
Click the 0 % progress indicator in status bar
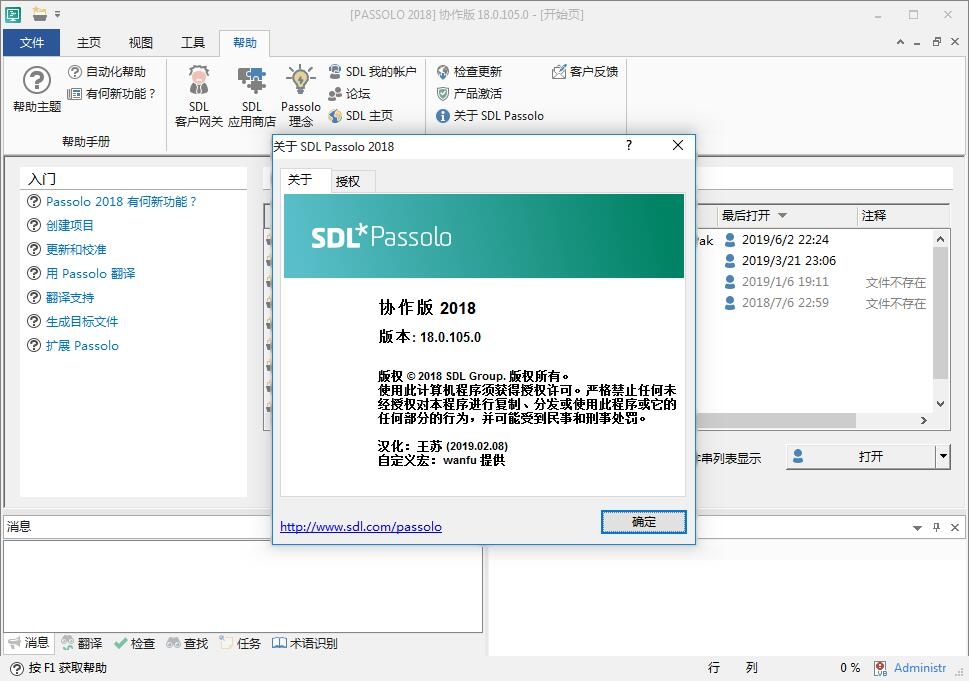tap(850, 668)
